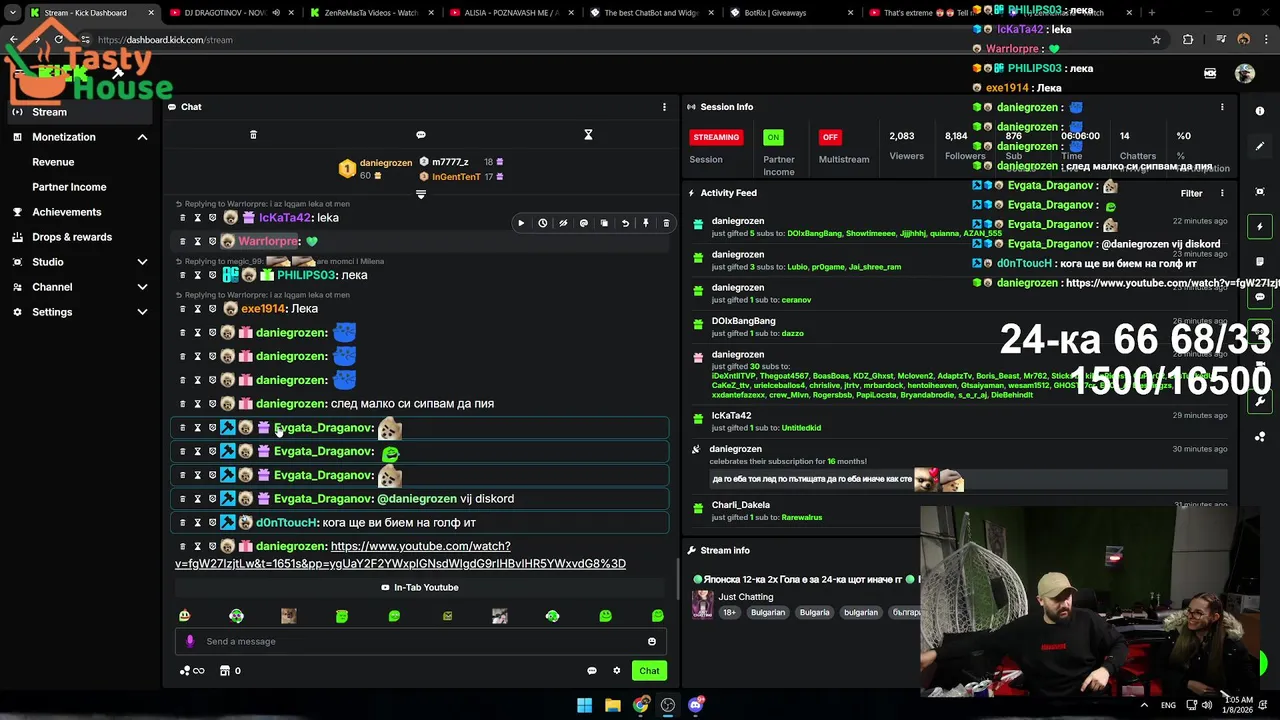Delete IcKaTa42's message with its trash icon

(x=182, y=218)
